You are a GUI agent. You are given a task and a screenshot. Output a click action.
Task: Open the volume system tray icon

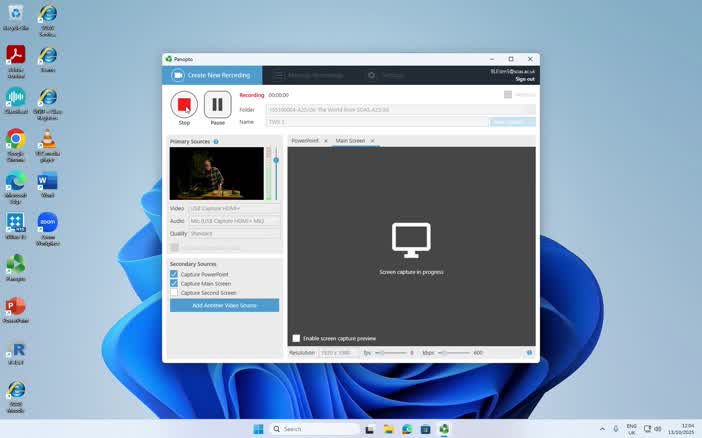(658, 429)
